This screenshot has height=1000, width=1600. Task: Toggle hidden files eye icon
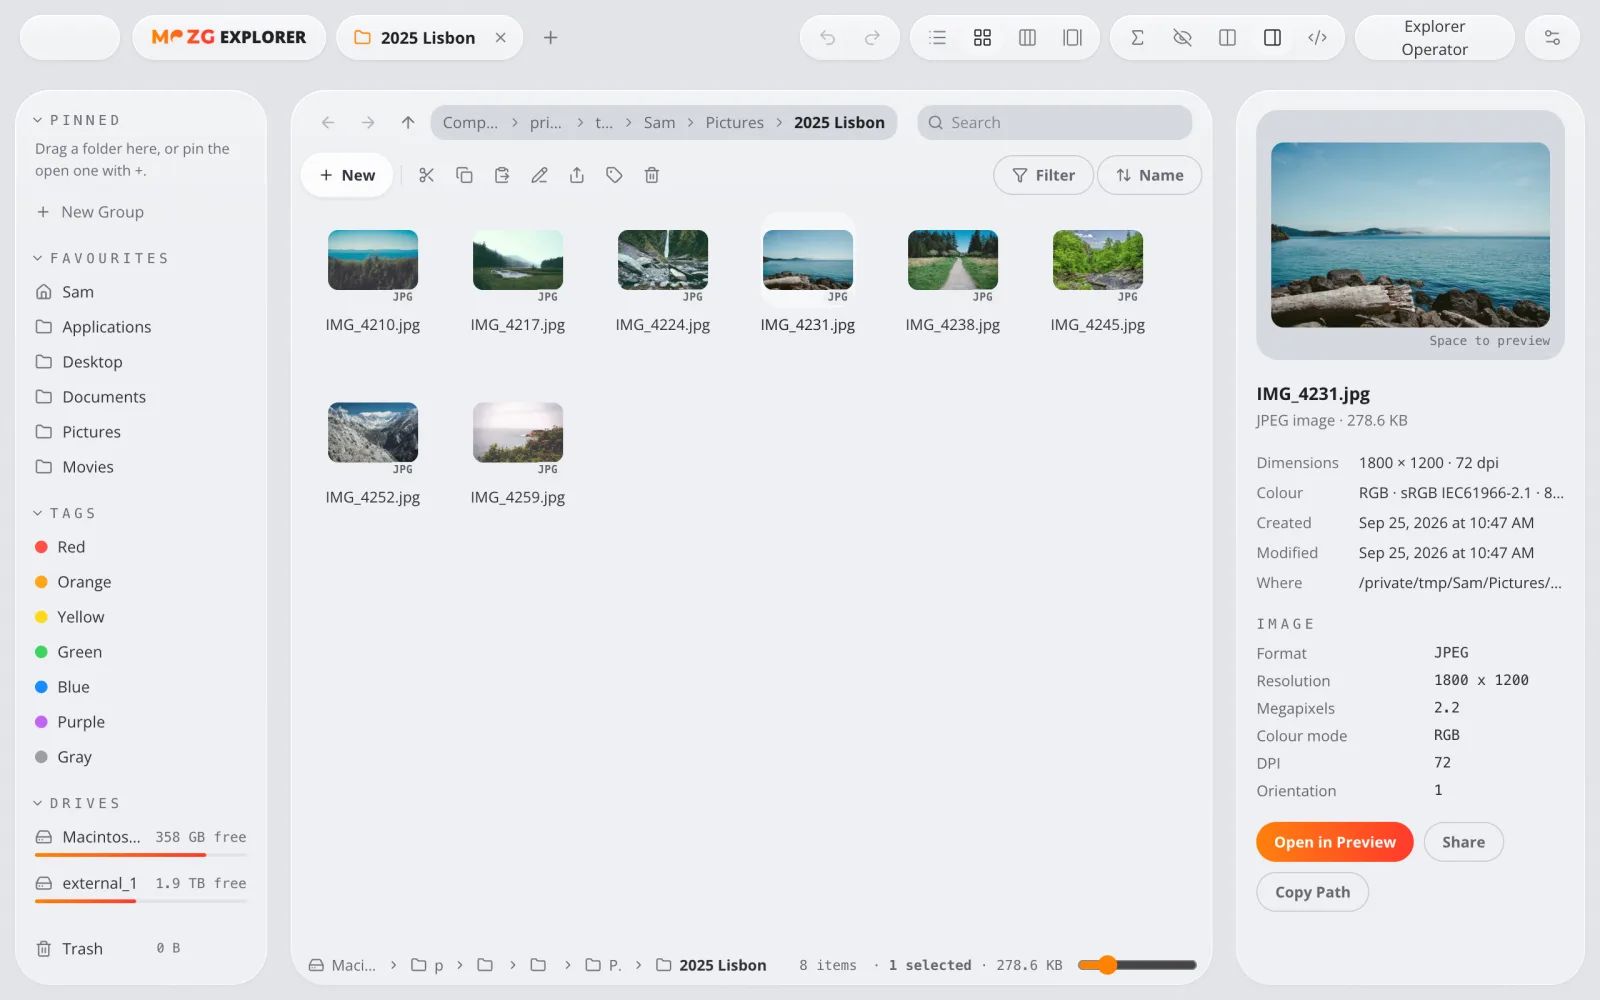pyautogui.click(x=1182, y=38)
